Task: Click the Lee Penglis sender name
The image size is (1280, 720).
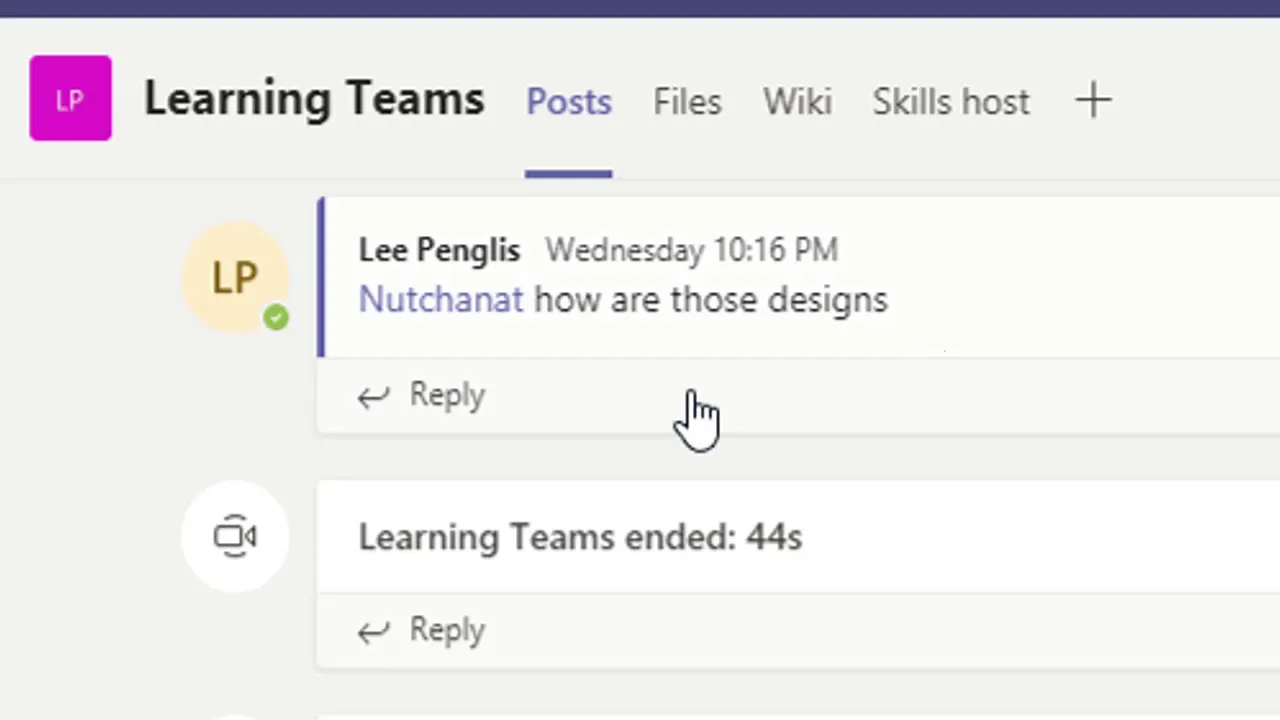Action: point(439,250)
